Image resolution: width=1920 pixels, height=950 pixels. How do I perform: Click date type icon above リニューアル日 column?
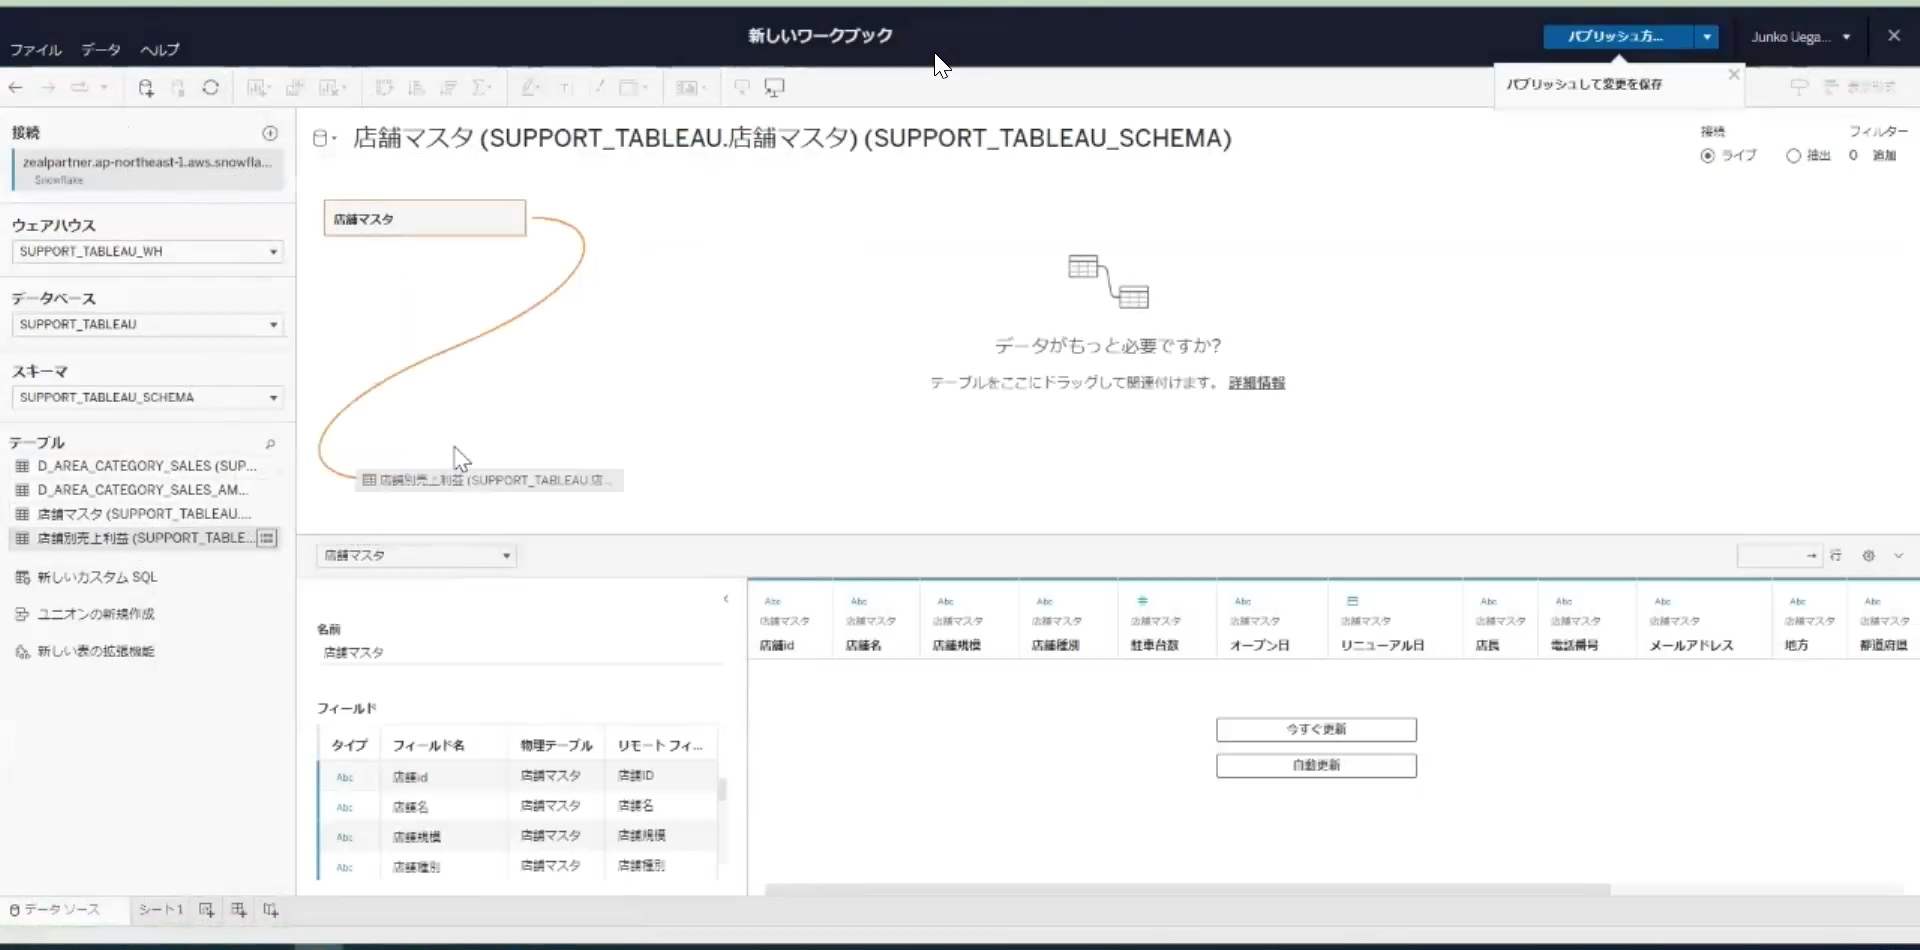tap(1352, 601)
